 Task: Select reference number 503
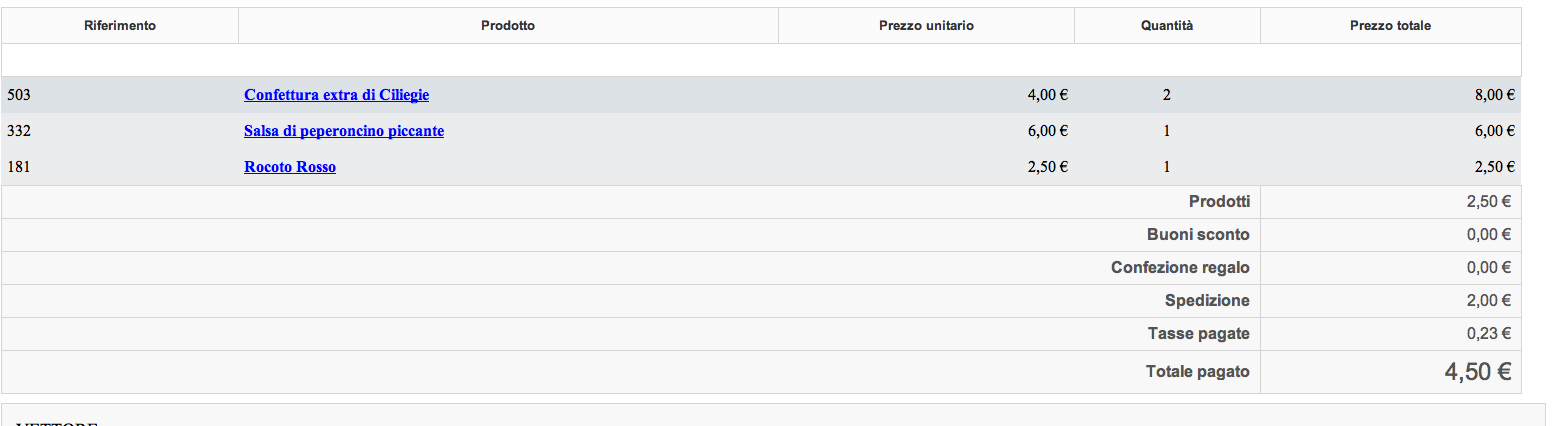[x=19, y=95]
